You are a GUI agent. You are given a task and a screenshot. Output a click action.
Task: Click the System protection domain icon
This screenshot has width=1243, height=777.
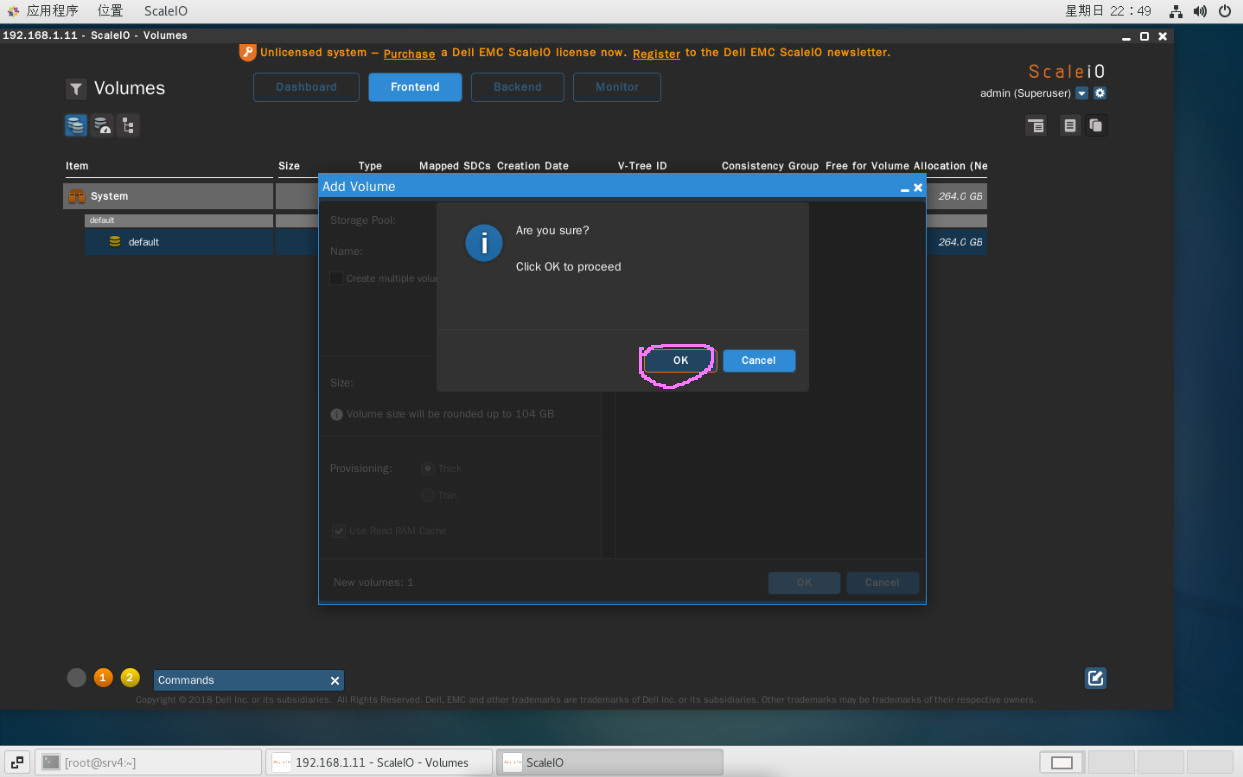(x=76, y=196)
